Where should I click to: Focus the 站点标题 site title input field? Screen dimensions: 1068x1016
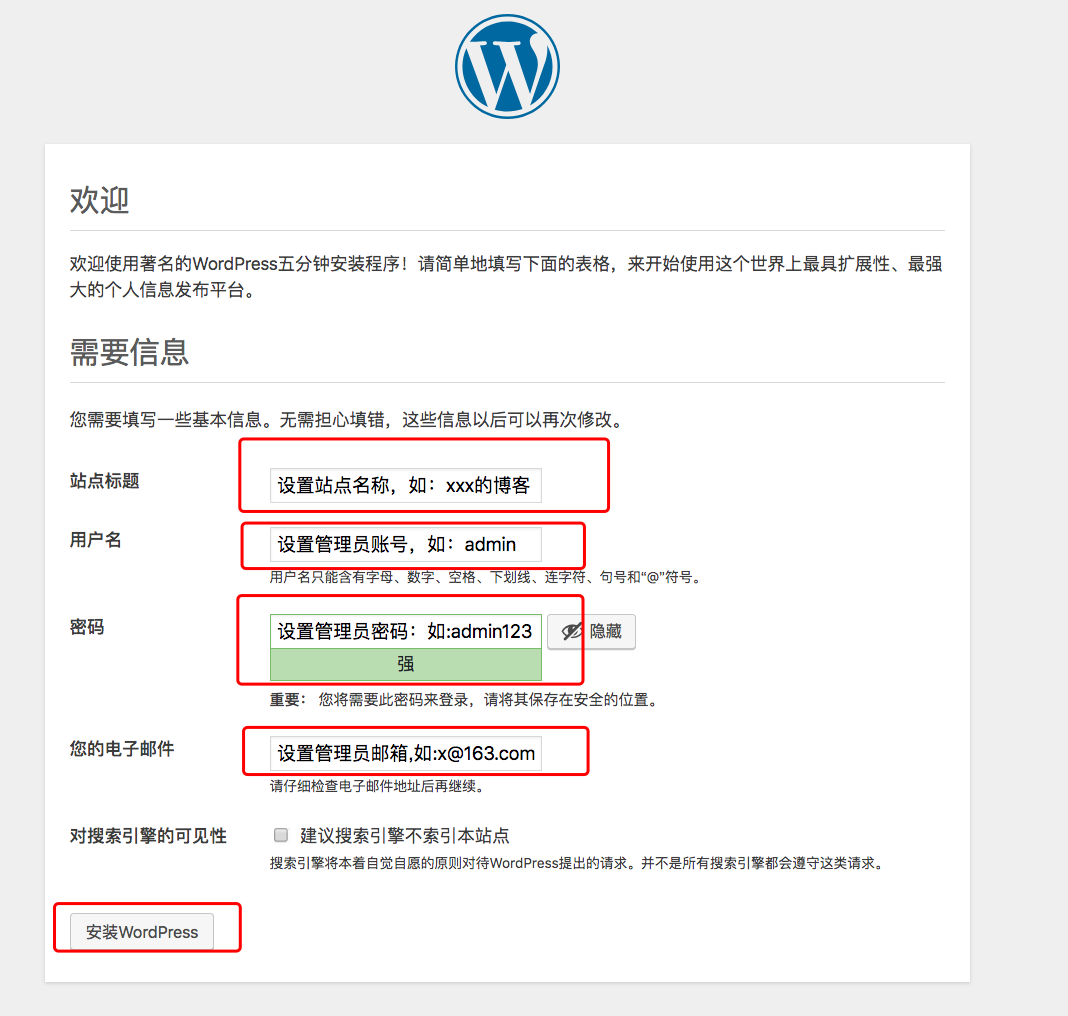(x=405, y=486)
